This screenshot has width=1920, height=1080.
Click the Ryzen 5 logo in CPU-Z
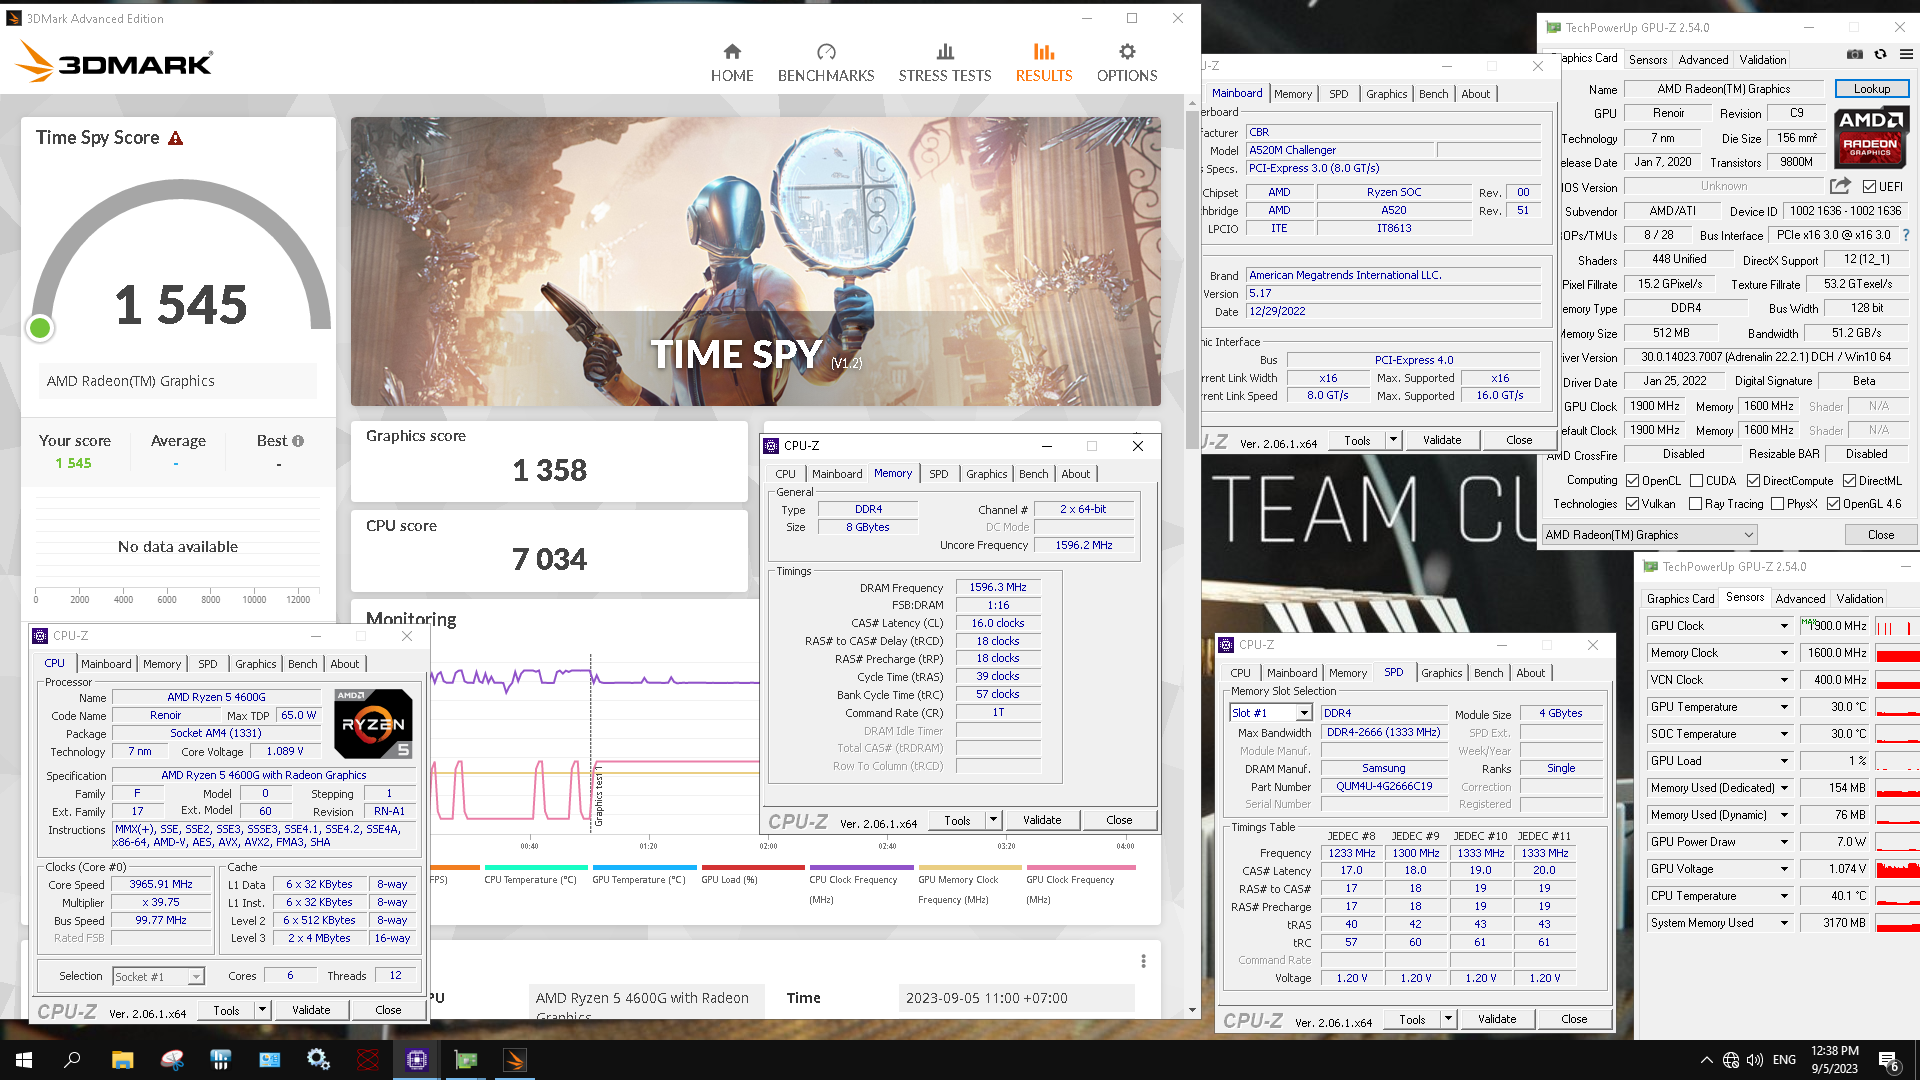tap(373, 723)
